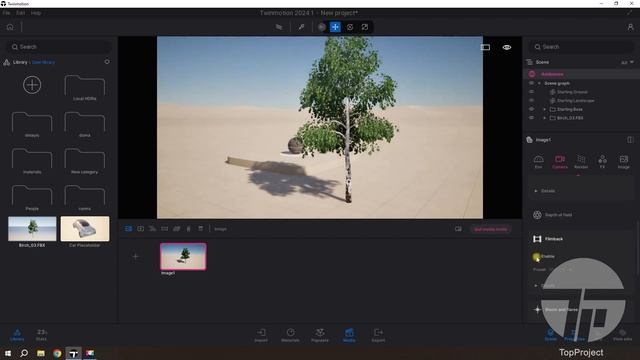Expand Details under the Camera tab

pos(544,191)
